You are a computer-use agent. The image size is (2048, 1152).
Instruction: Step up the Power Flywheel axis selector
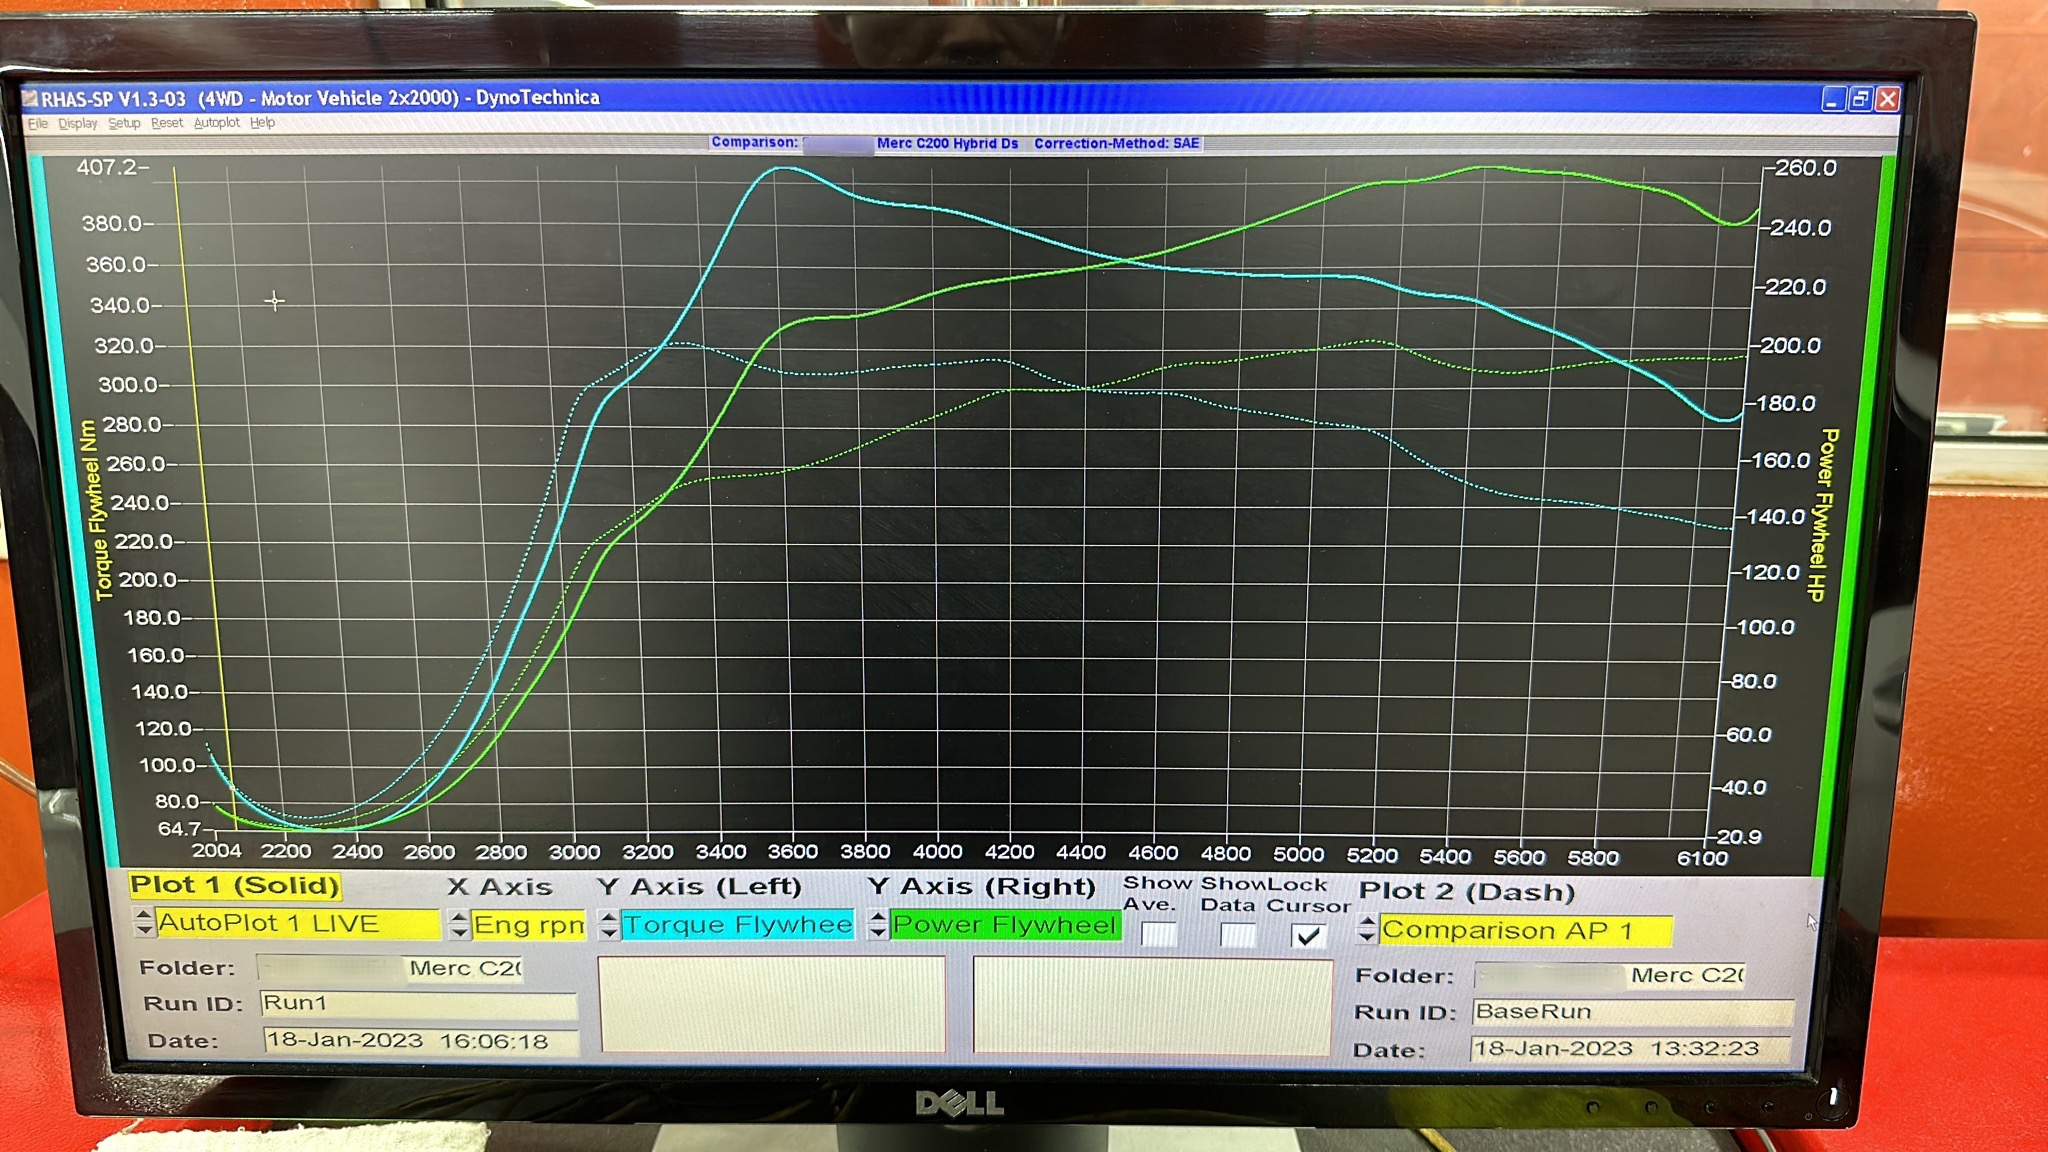[877, 917]
